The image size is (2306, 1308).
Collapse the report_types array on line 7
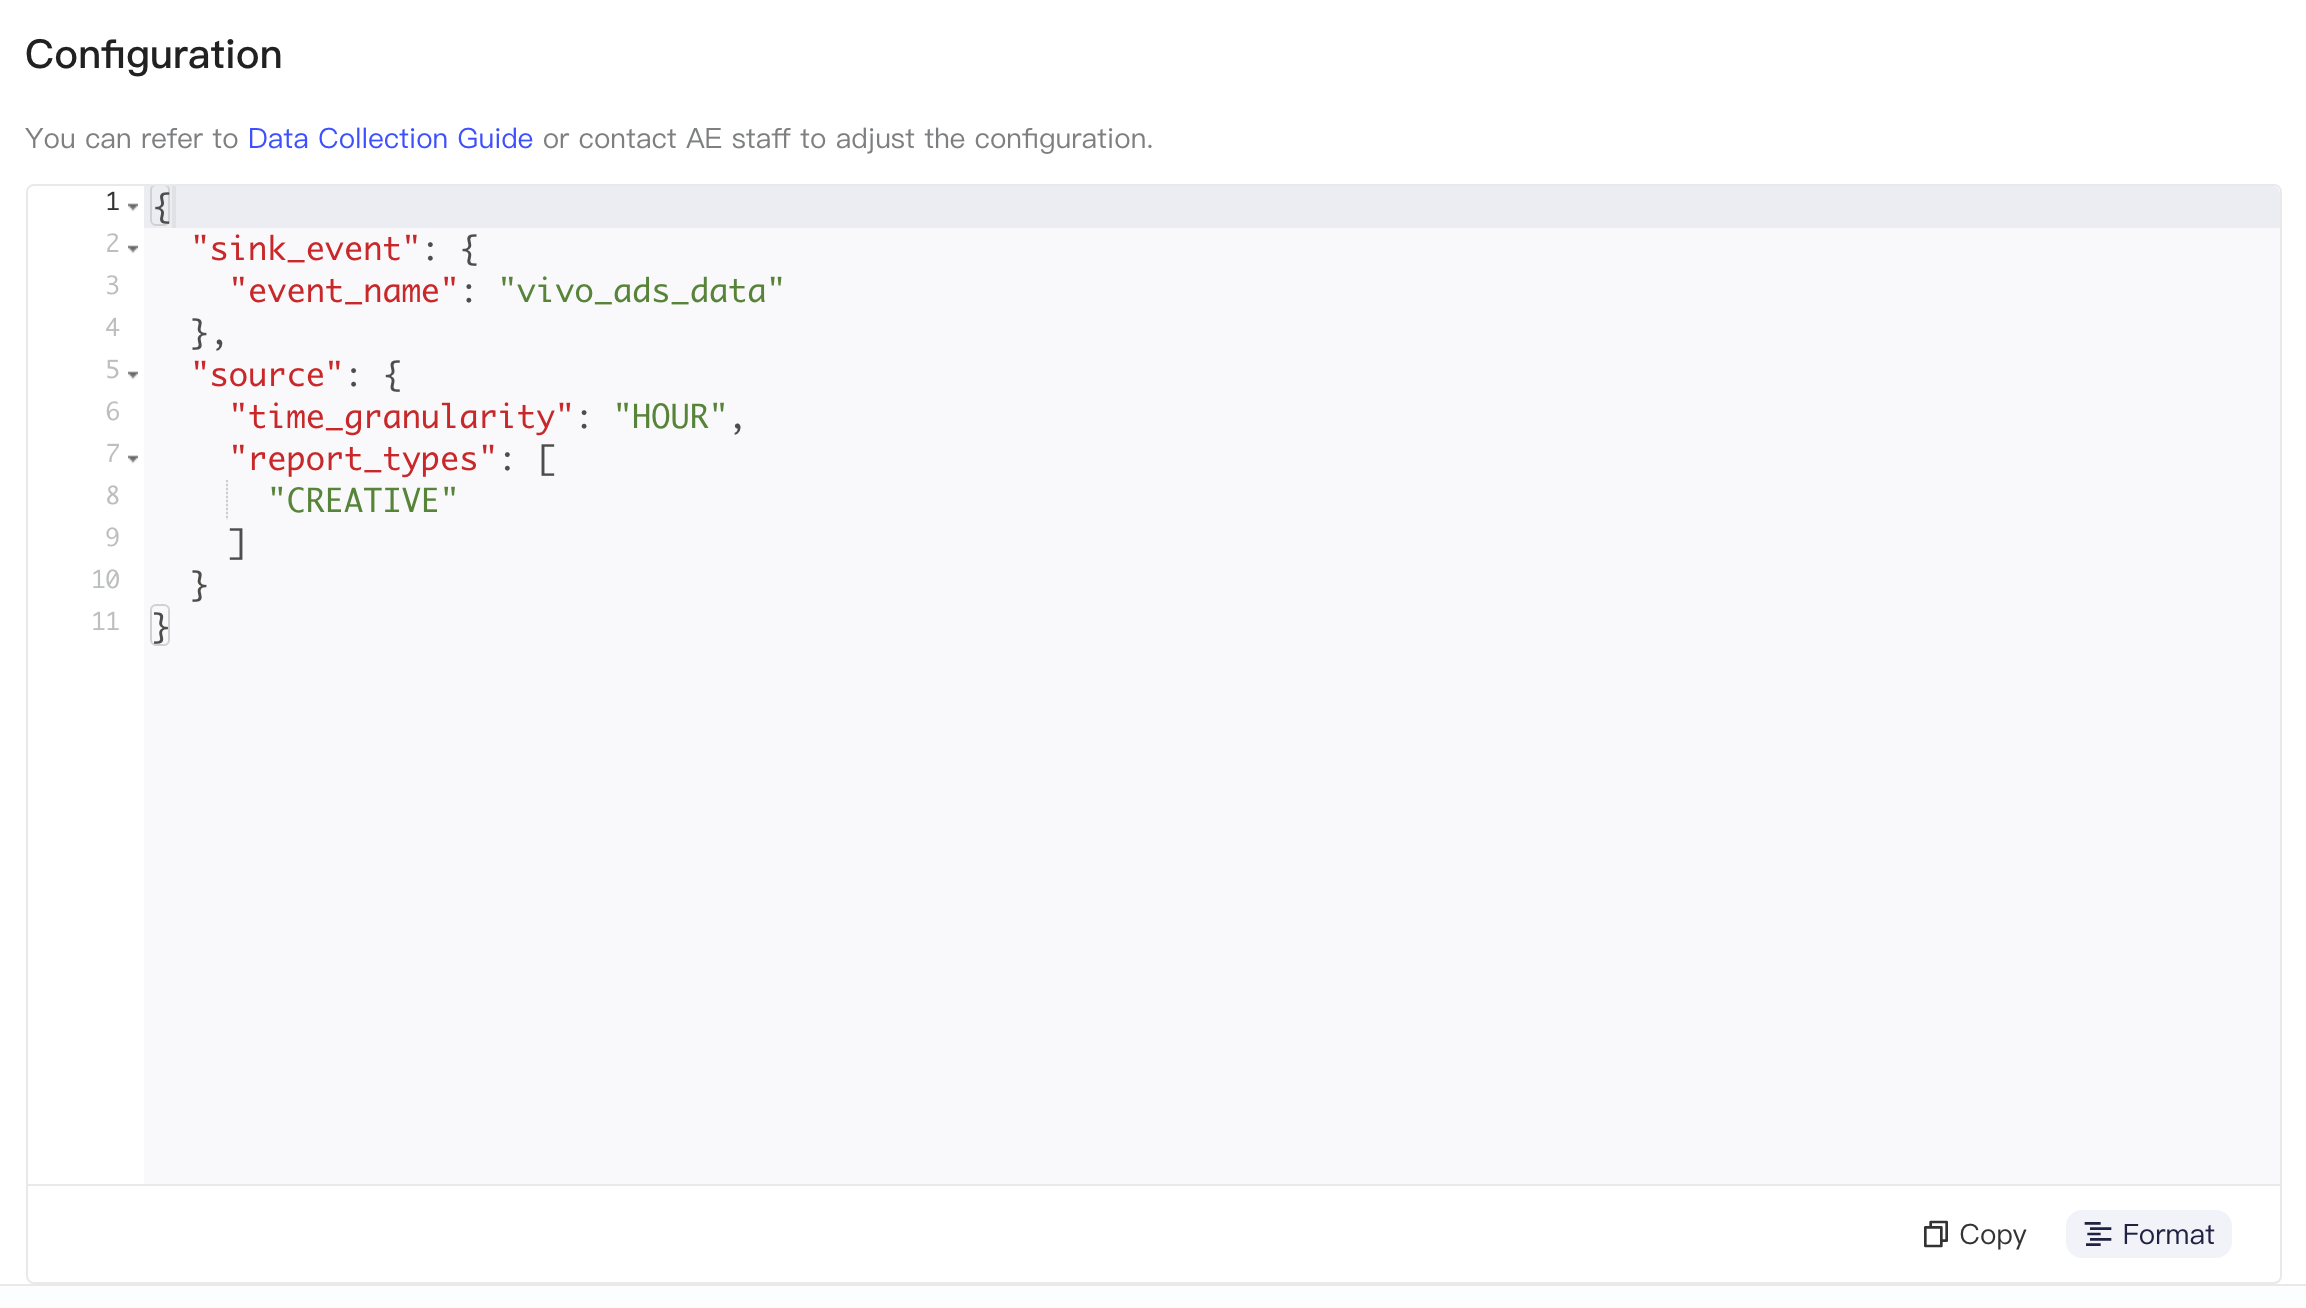click(x=133, y=458)
